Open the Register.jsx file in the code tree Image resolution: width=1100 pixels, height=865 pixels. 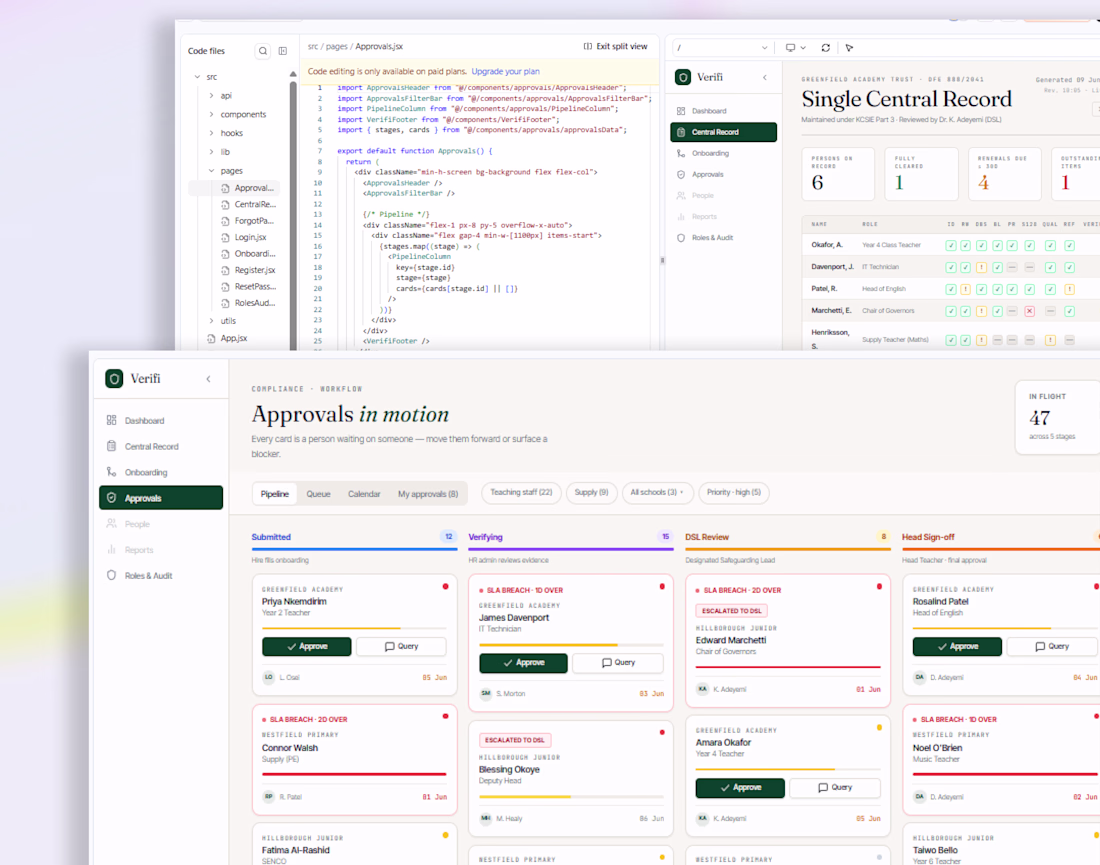pos(255,270)
